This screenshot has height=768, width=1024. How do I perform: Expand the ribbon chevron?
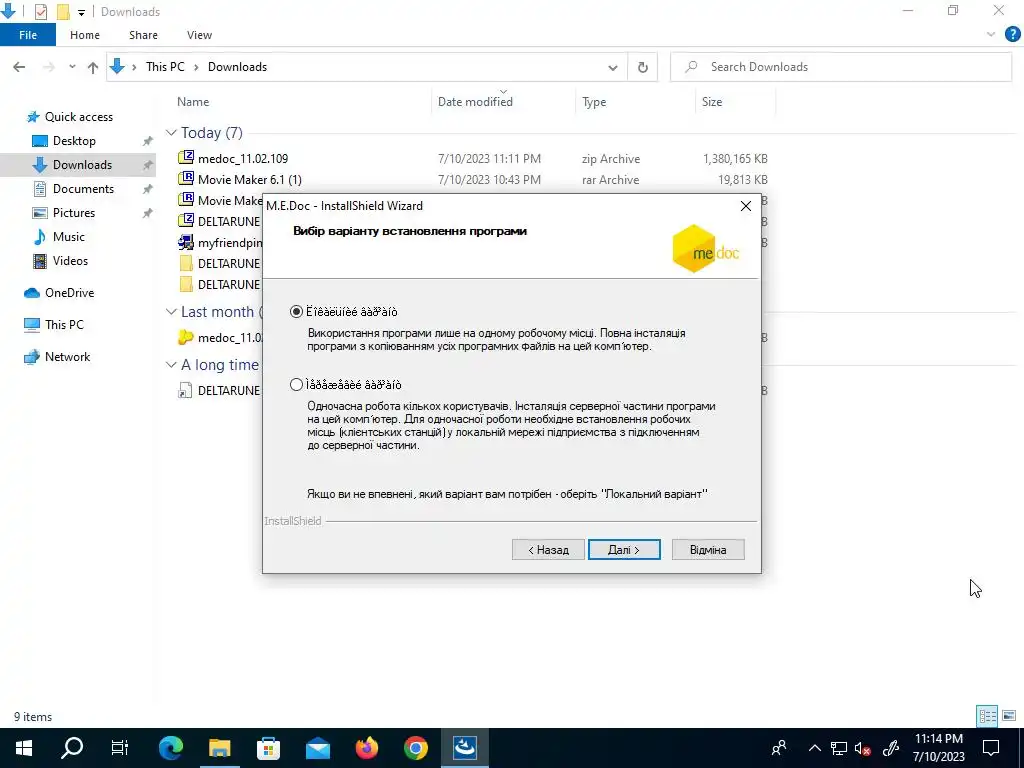point(991,35)
